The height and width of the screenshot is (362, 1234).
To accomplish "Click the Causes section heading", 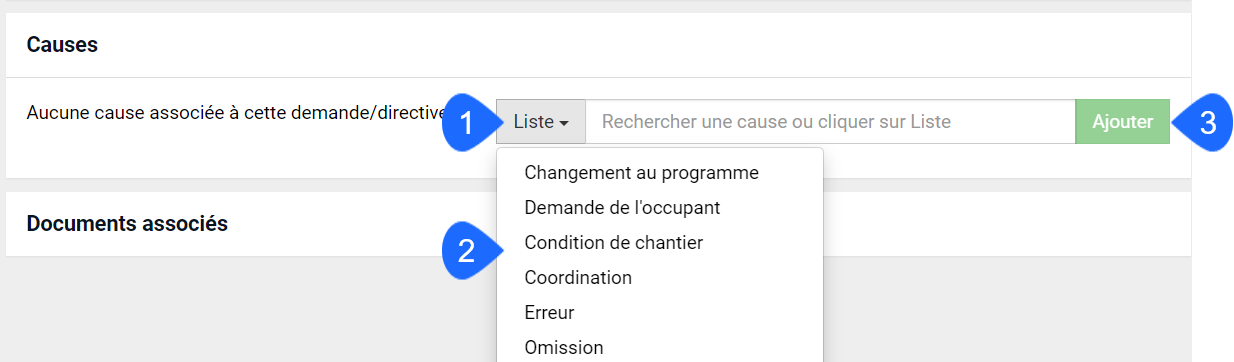I will pos(62,45).
